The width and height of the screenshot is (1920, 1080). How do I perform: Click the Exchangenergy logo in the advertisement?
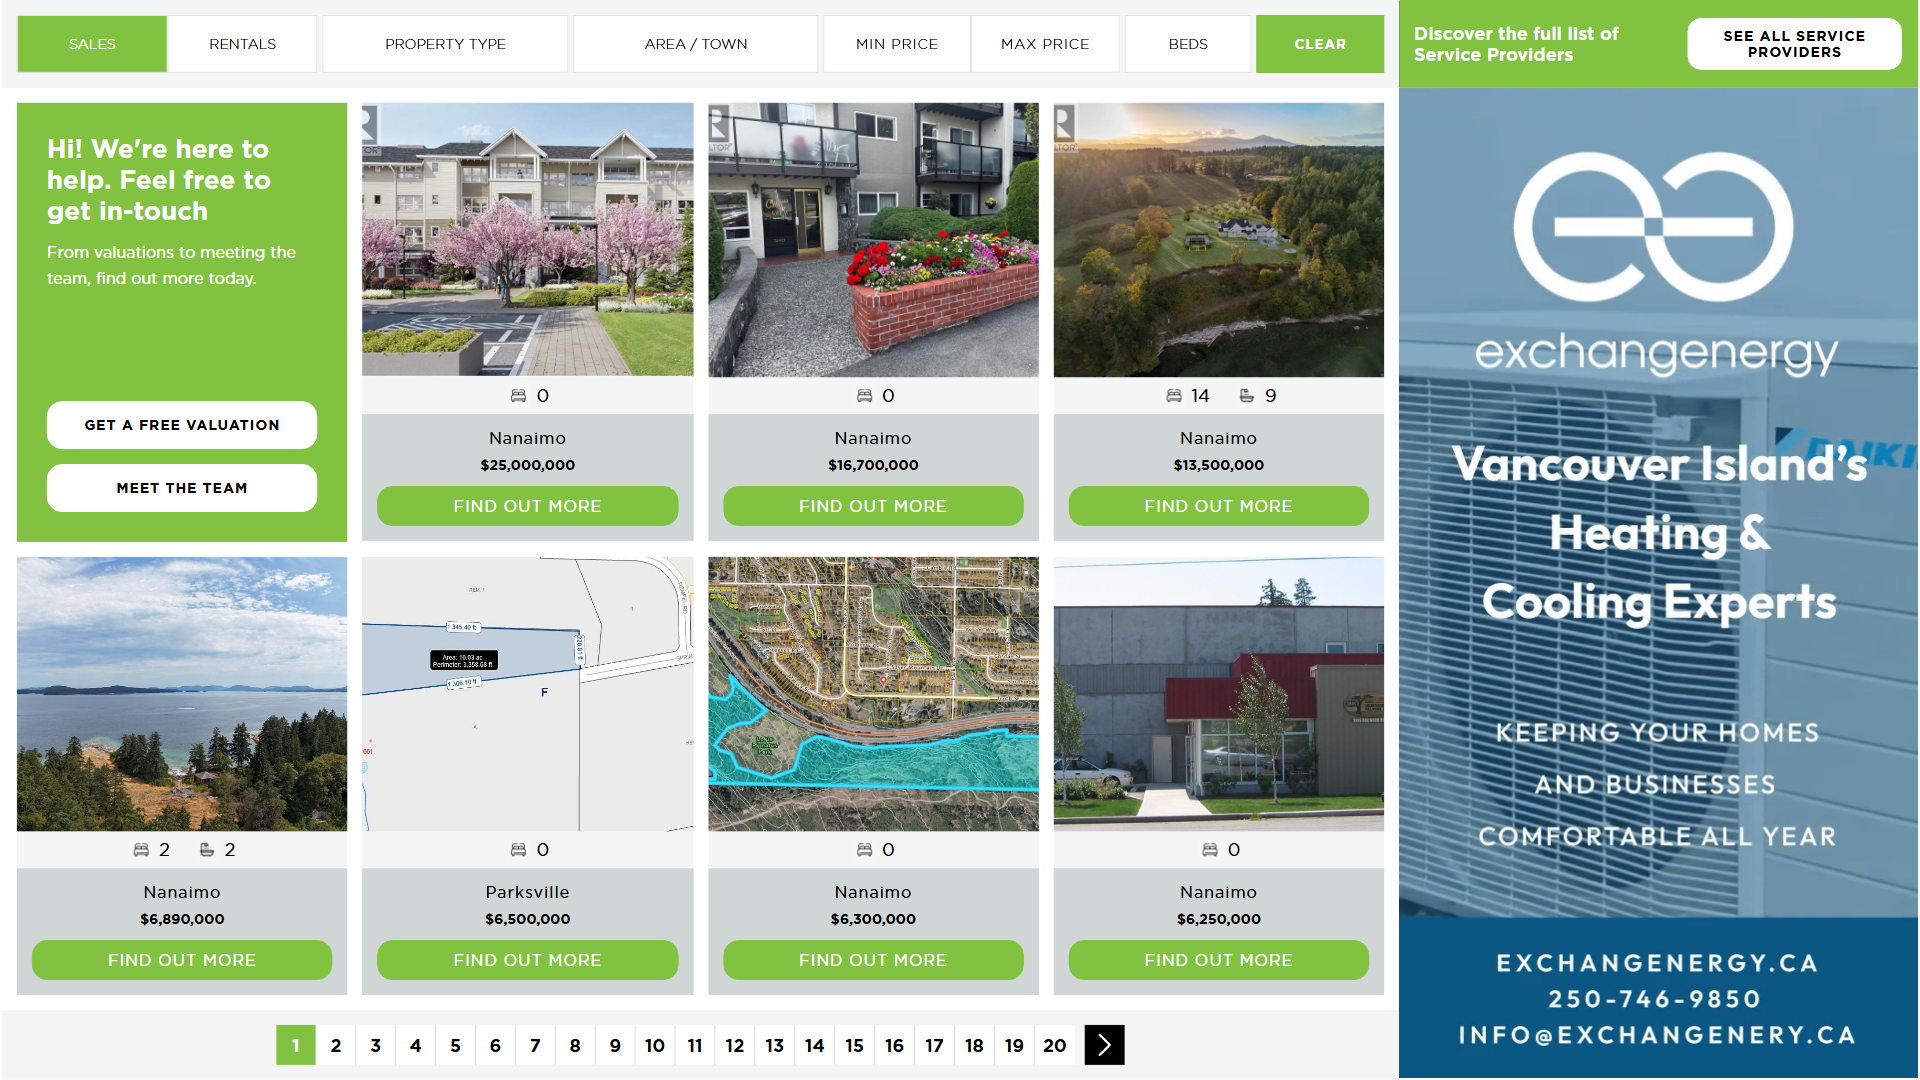pos(1655,228)
